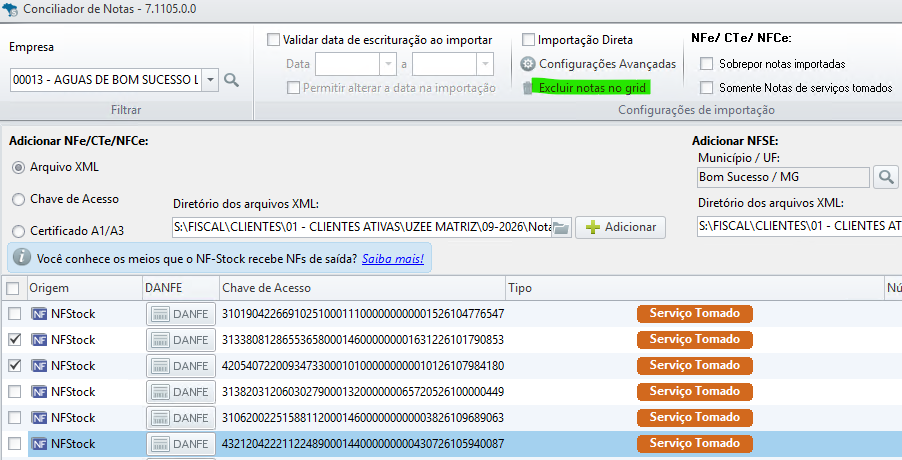The height and width of the screenshot is (460, 902).
Task: Click NFStock icon in row ending 720526100000449
Action: point(39,392)
